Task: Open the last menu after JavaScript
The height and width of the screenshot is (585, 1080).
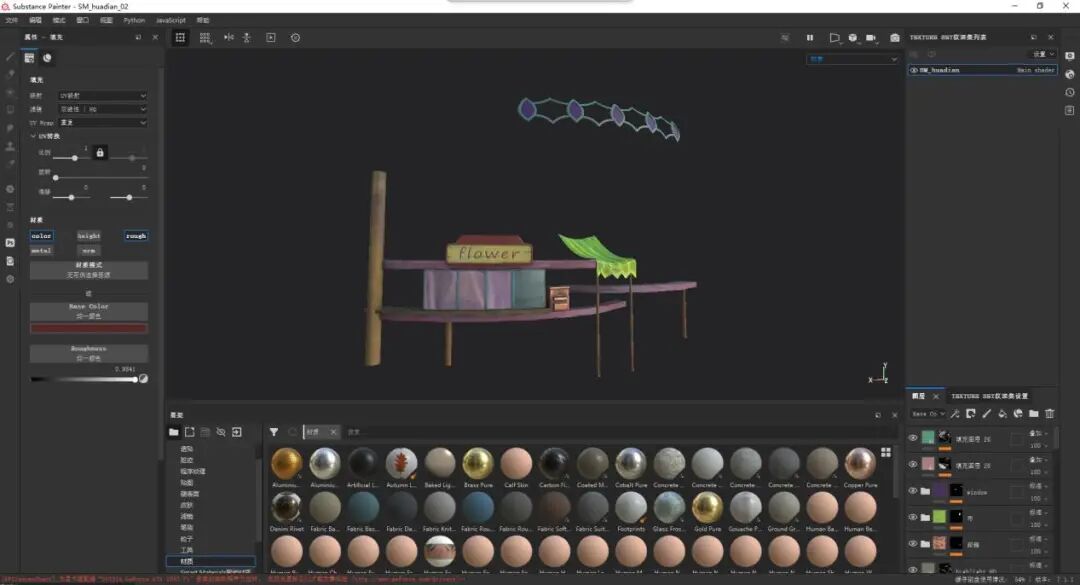Action: pyautogui.click(x=202, y=21)
